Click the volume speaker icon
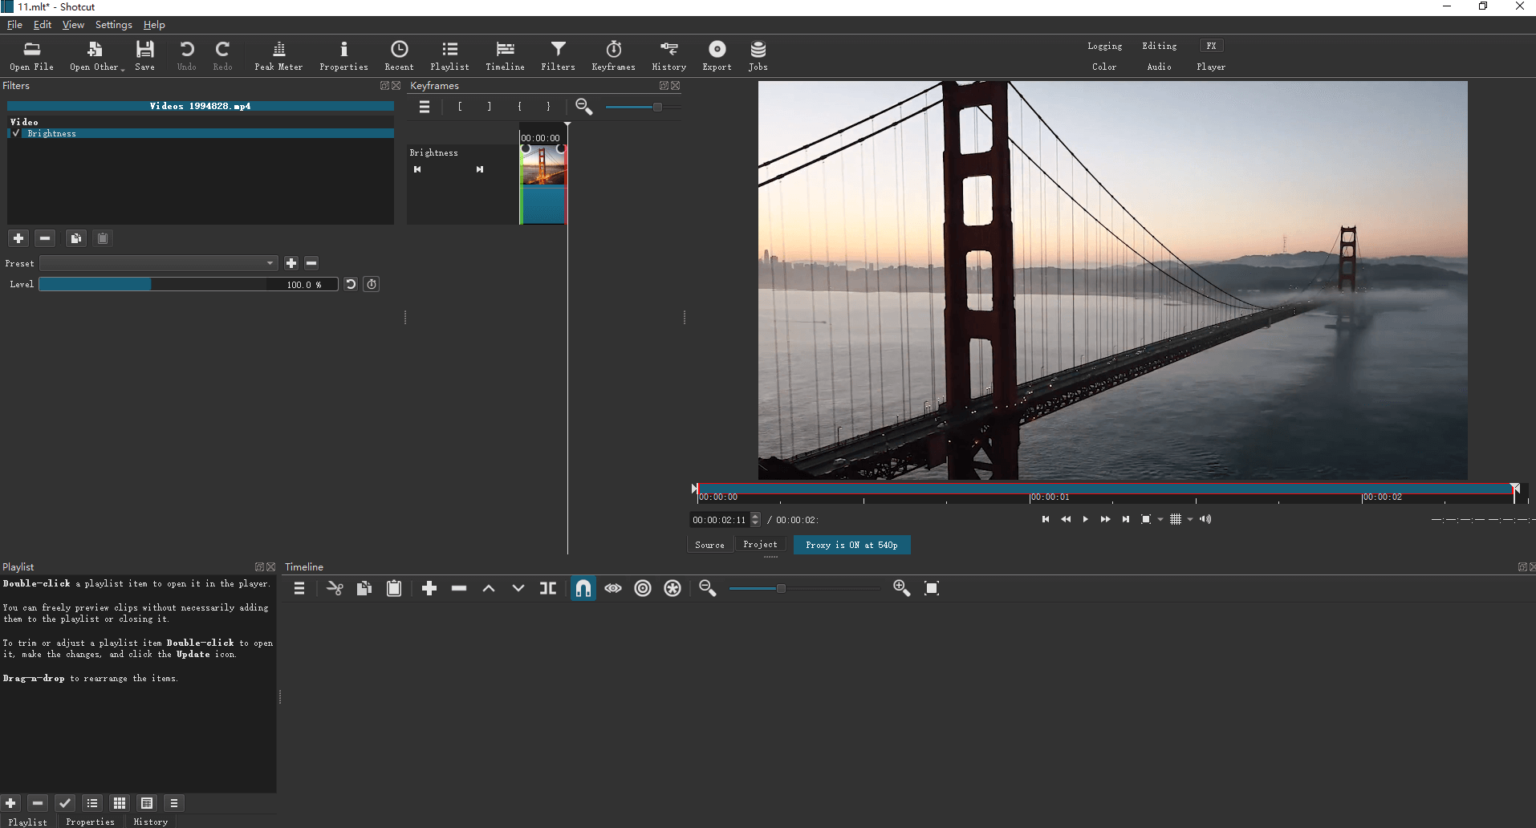Viewport: 1536px width, 828px height. point(1205,519)
